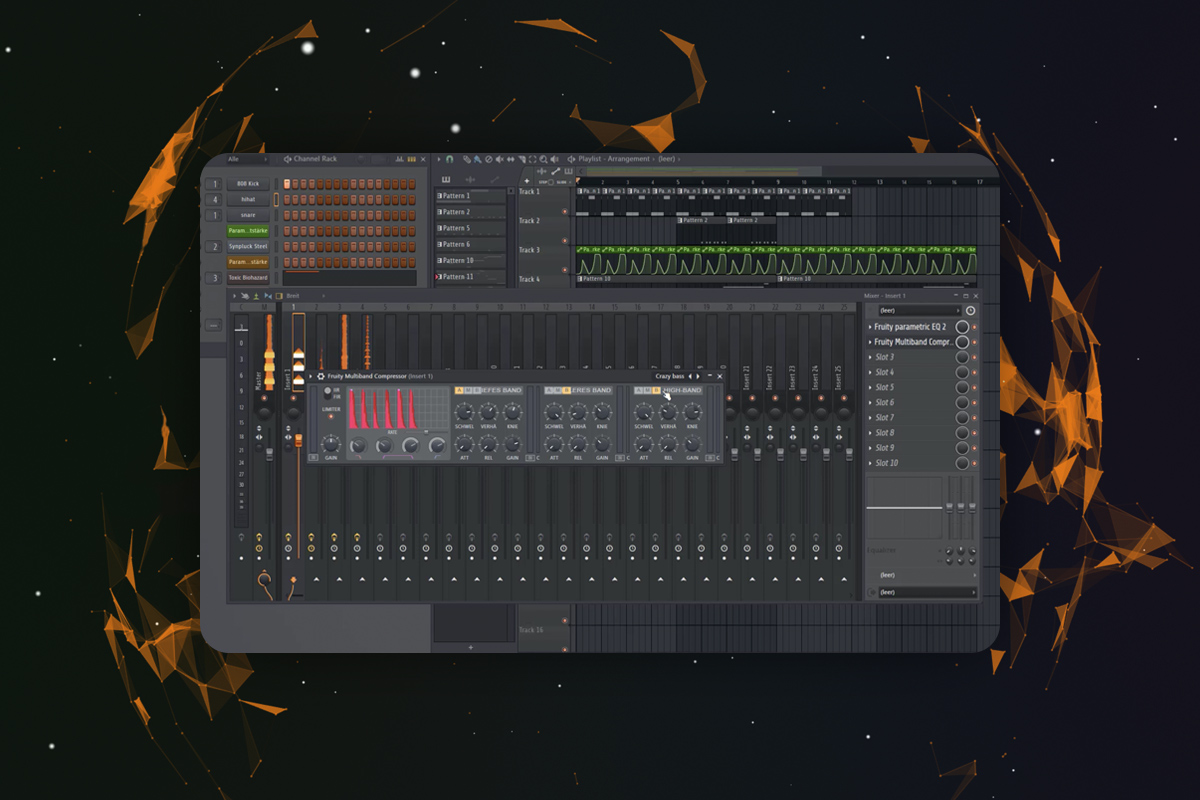Click the Slide tool icon in the playlist

point(511,159)
